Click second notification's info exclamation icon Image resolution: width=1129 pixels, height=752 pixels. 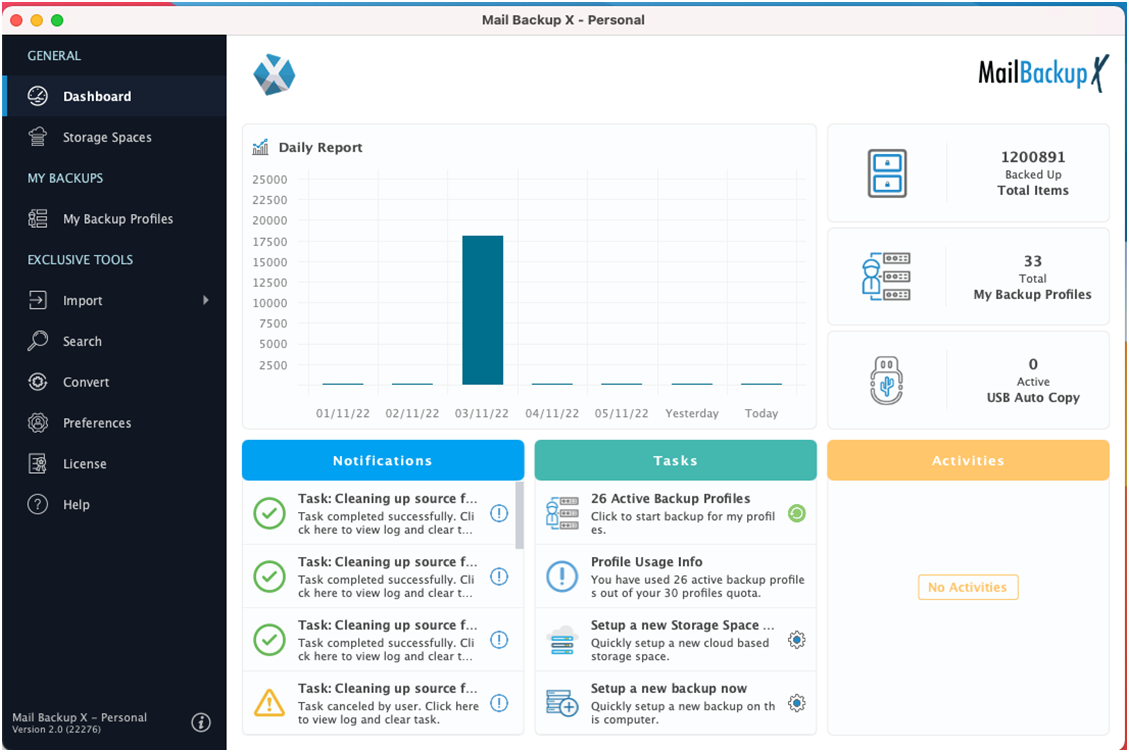(499, 577)
